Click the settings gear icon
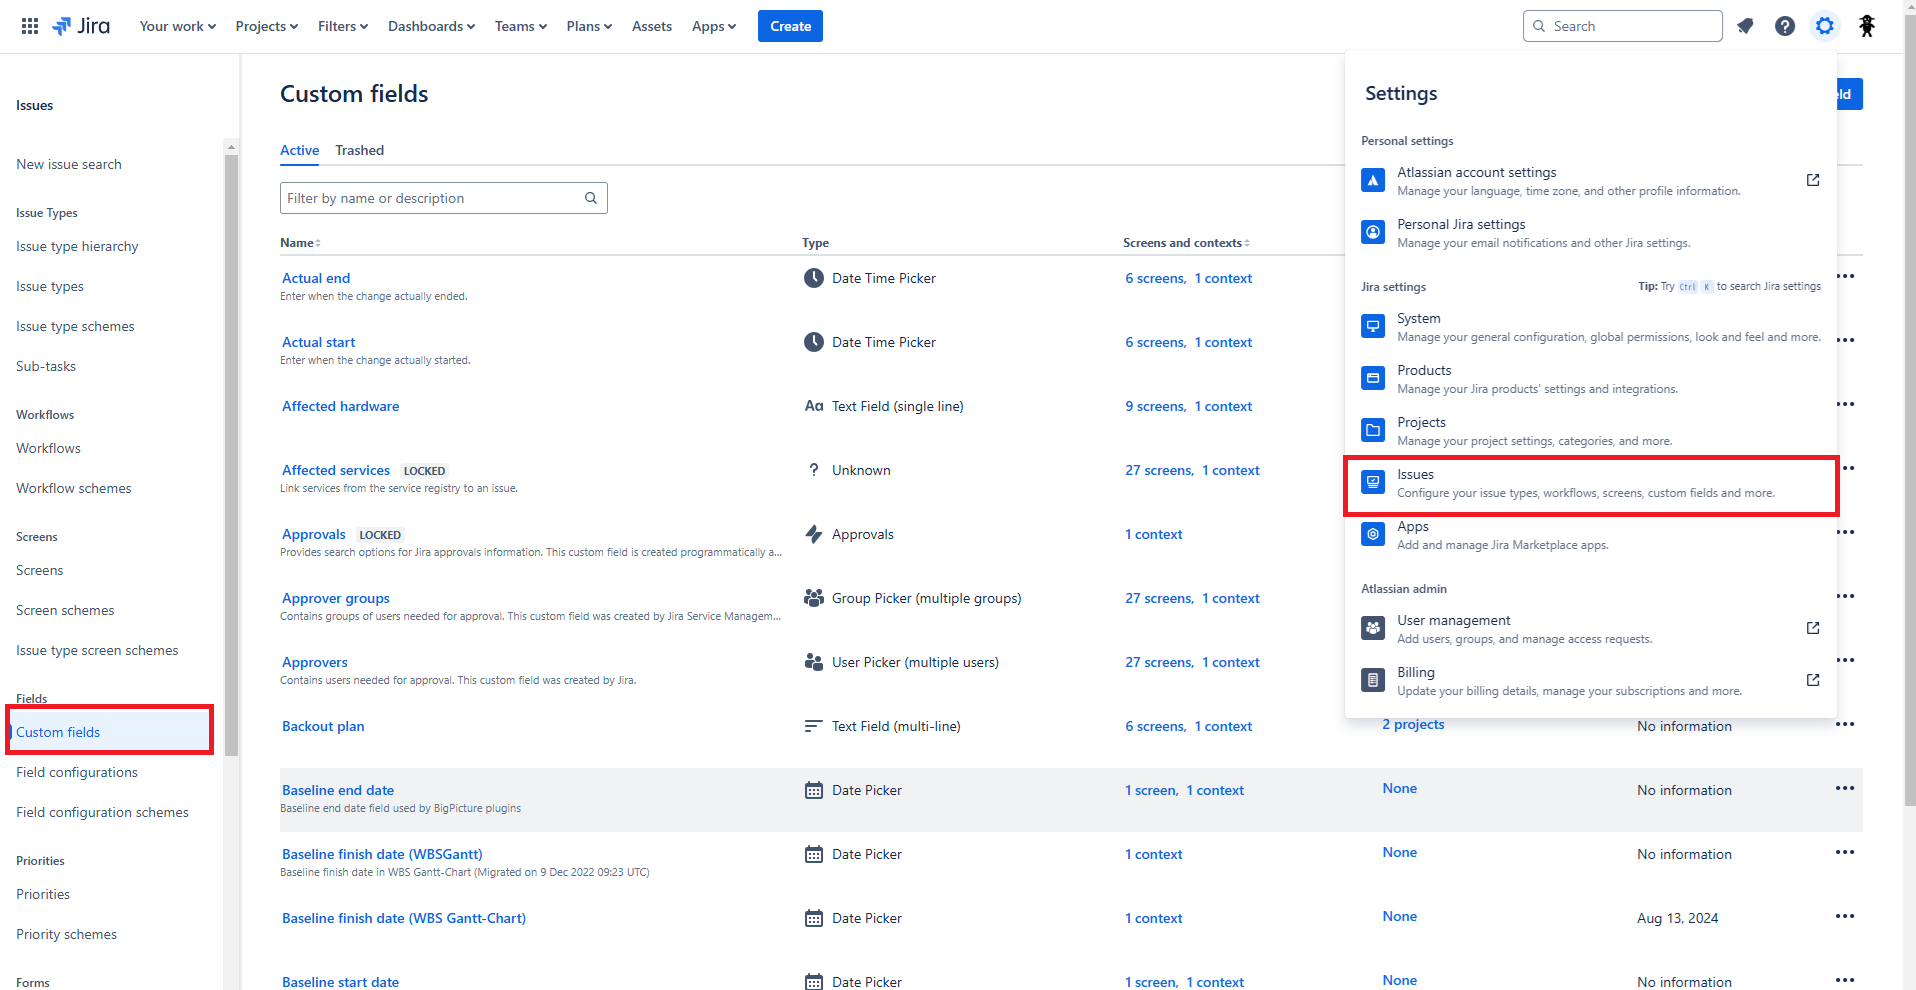The width and height of the screenshot is (1916, 990). click(1825, 26)
